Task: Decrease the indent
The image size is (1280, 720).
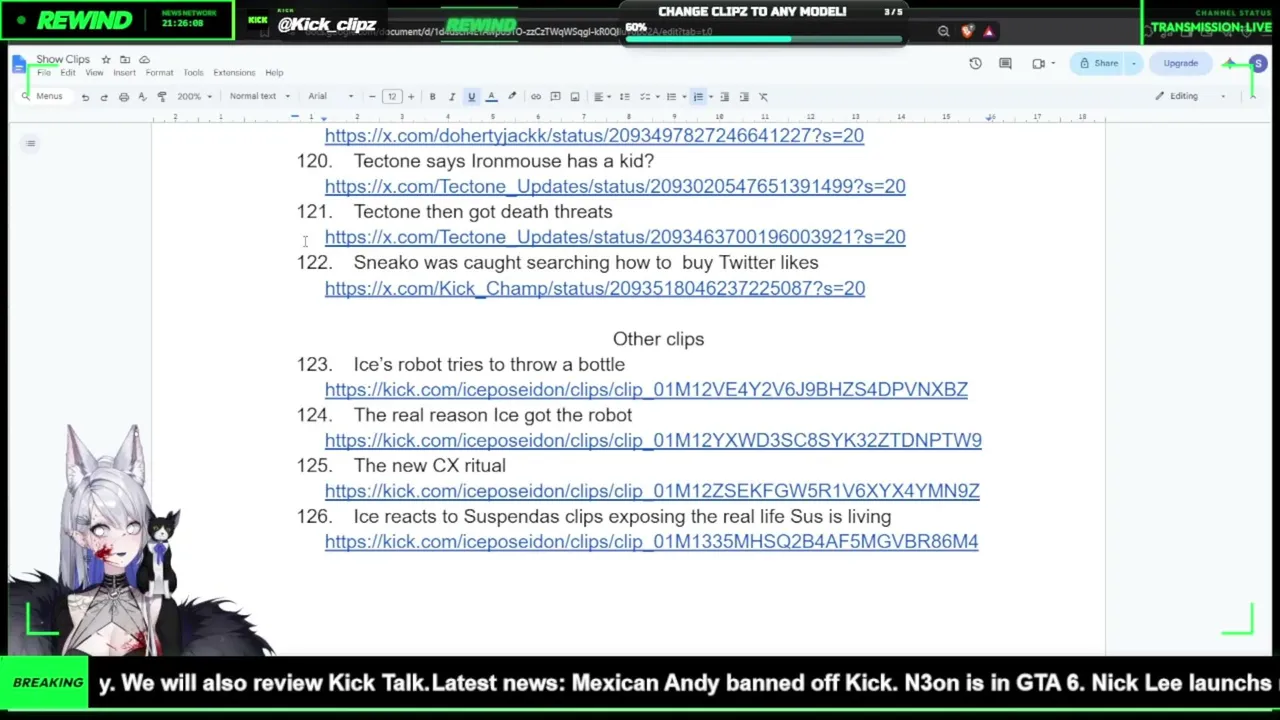Action: point(724,97)
